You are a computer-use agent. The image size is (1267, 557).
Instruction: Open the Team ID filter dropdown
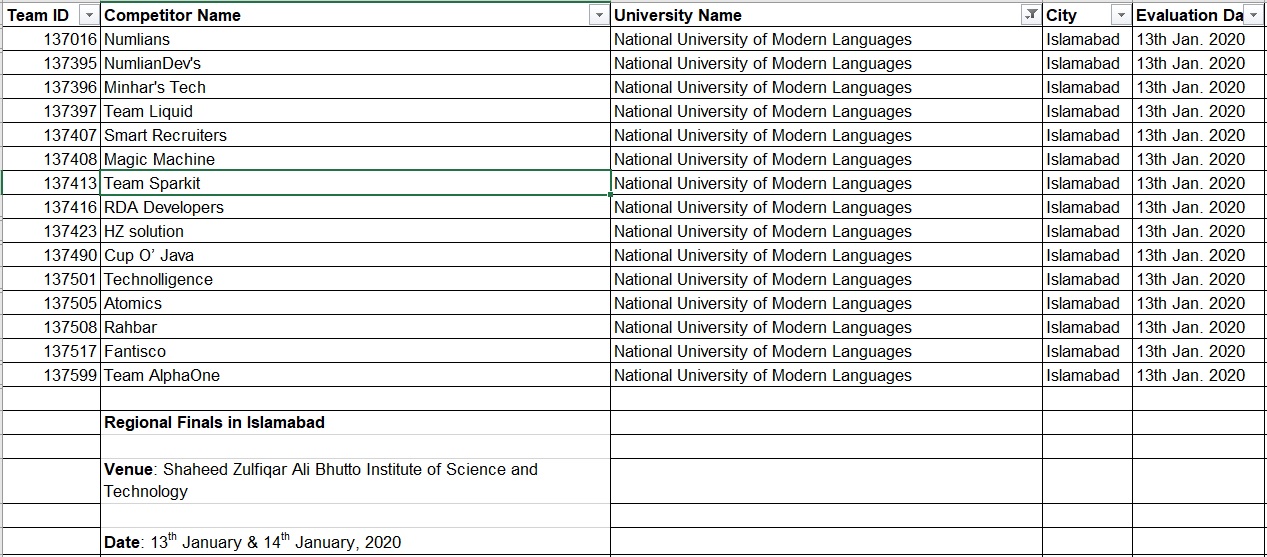tap(89, 15)
